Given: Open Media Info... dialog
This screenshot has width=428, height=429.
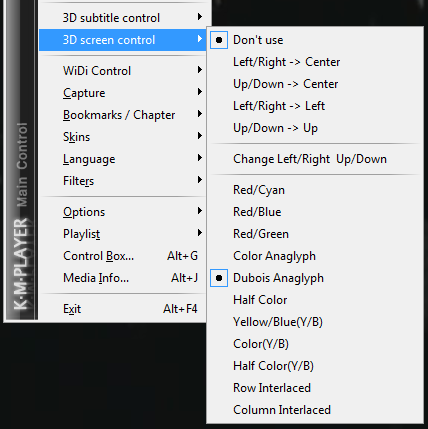Looking at the screenshot, I should tap(123, 278).
